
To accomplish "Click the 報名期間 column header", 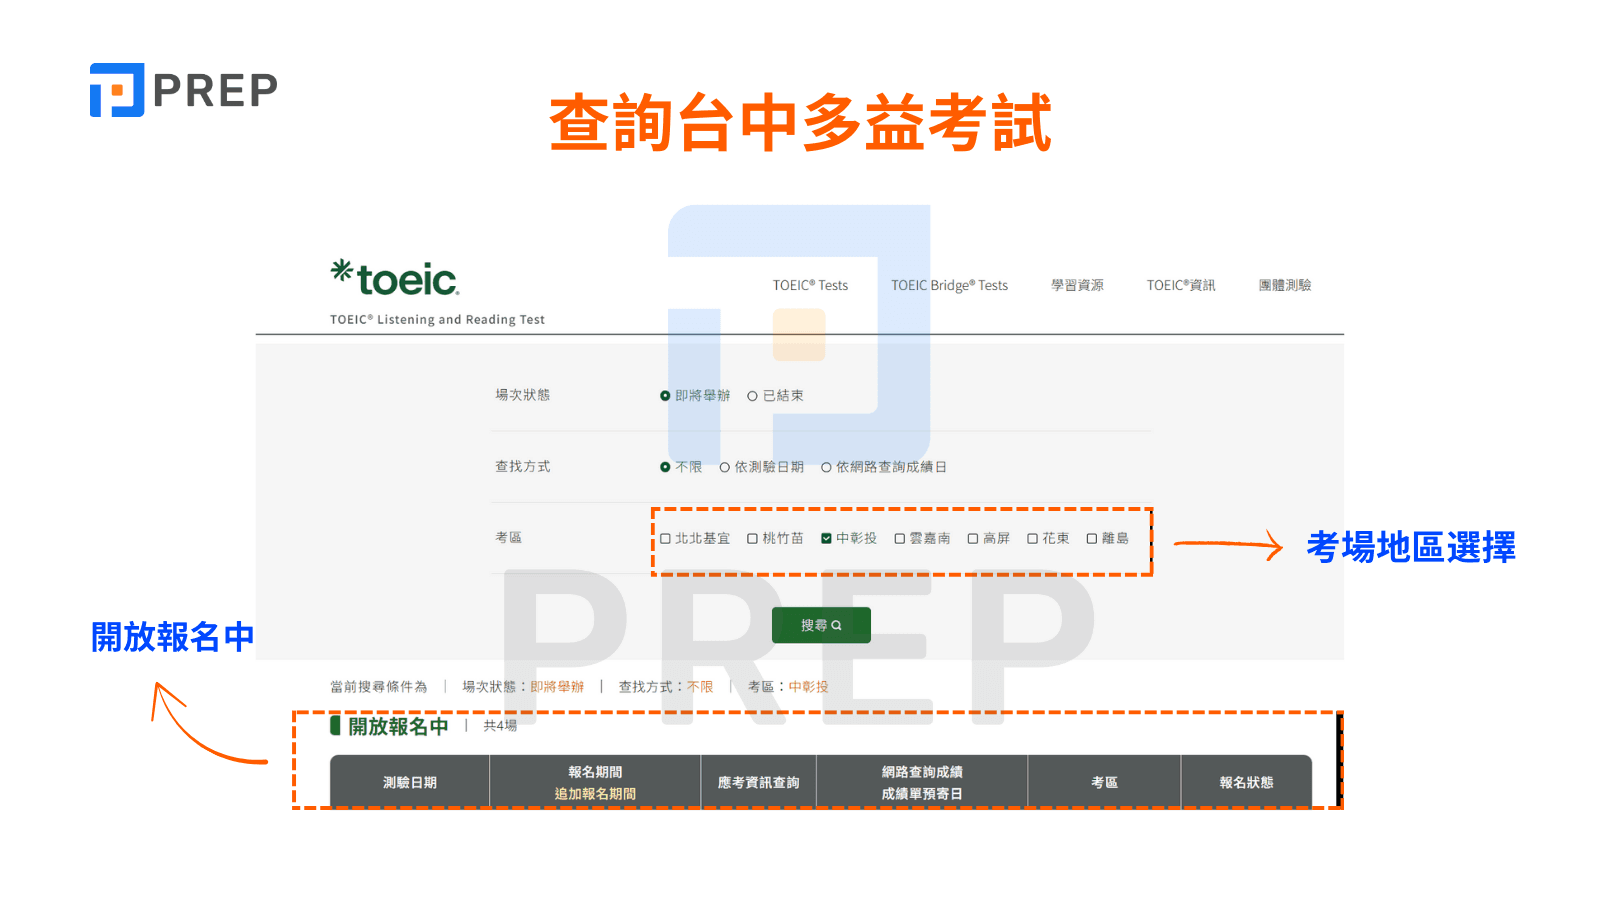I will coord(595,772).
